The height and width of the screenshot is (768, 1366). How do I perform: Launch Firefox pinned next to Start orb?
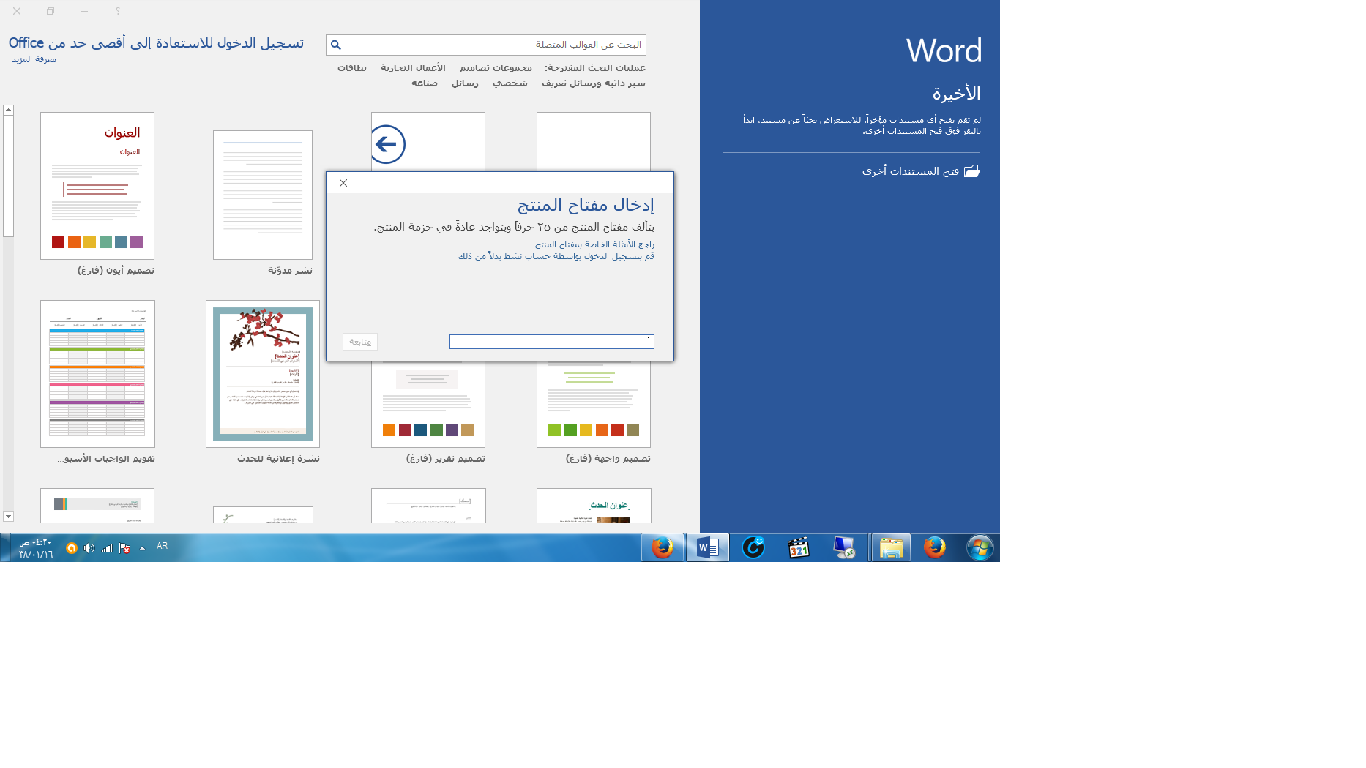tap(935, 548)
